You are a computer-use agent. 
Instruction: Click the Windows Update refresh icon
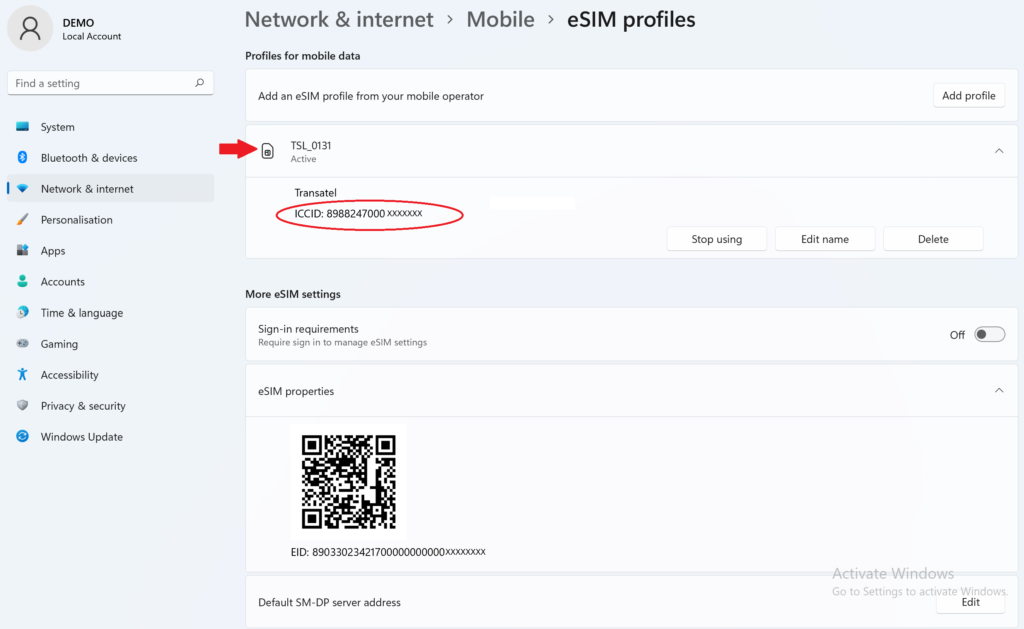tap(22, 436)
